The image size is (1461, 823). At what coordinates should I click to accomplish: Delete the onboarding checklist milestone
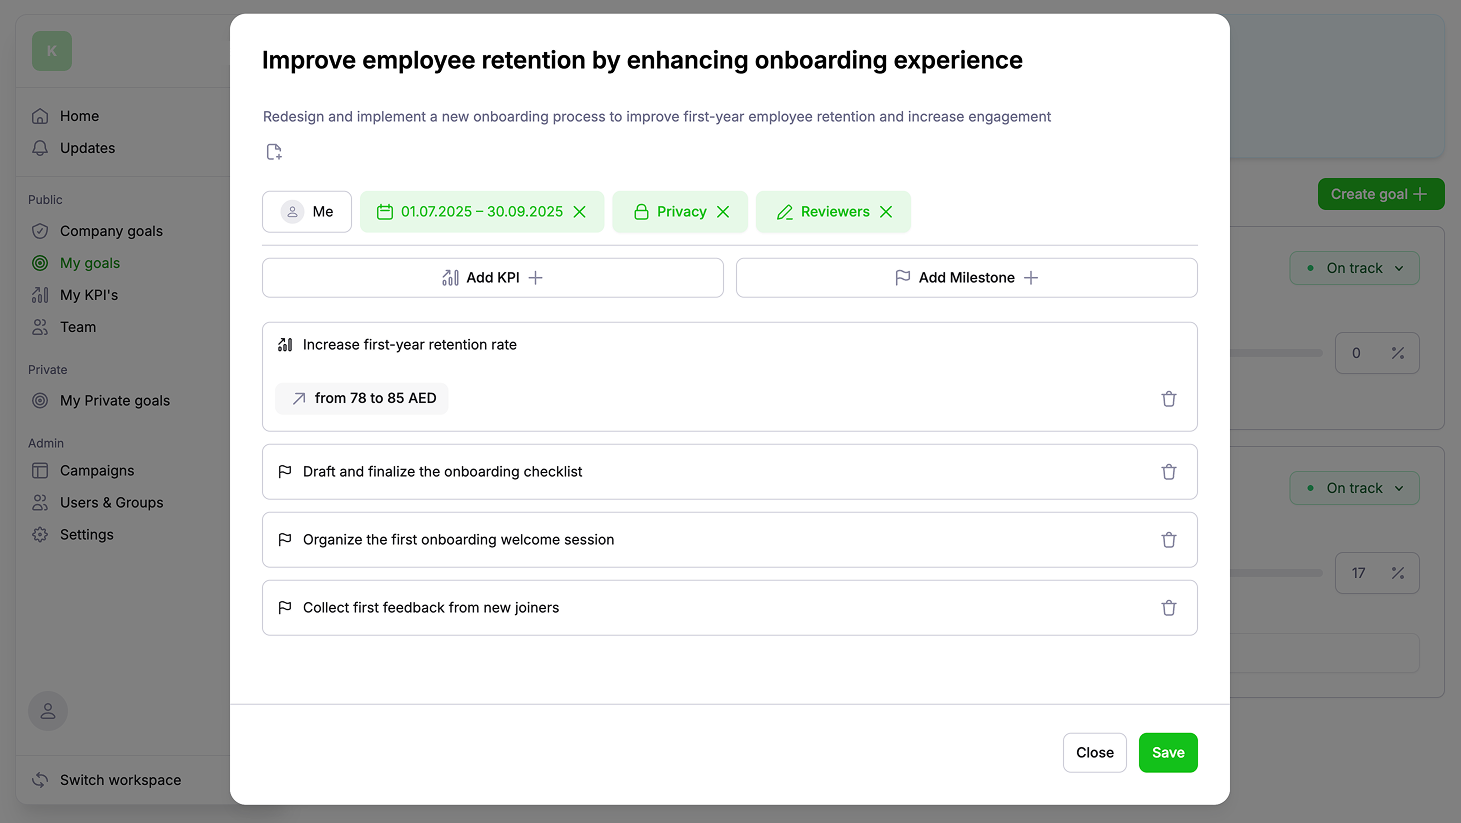tap(1168, 472)
